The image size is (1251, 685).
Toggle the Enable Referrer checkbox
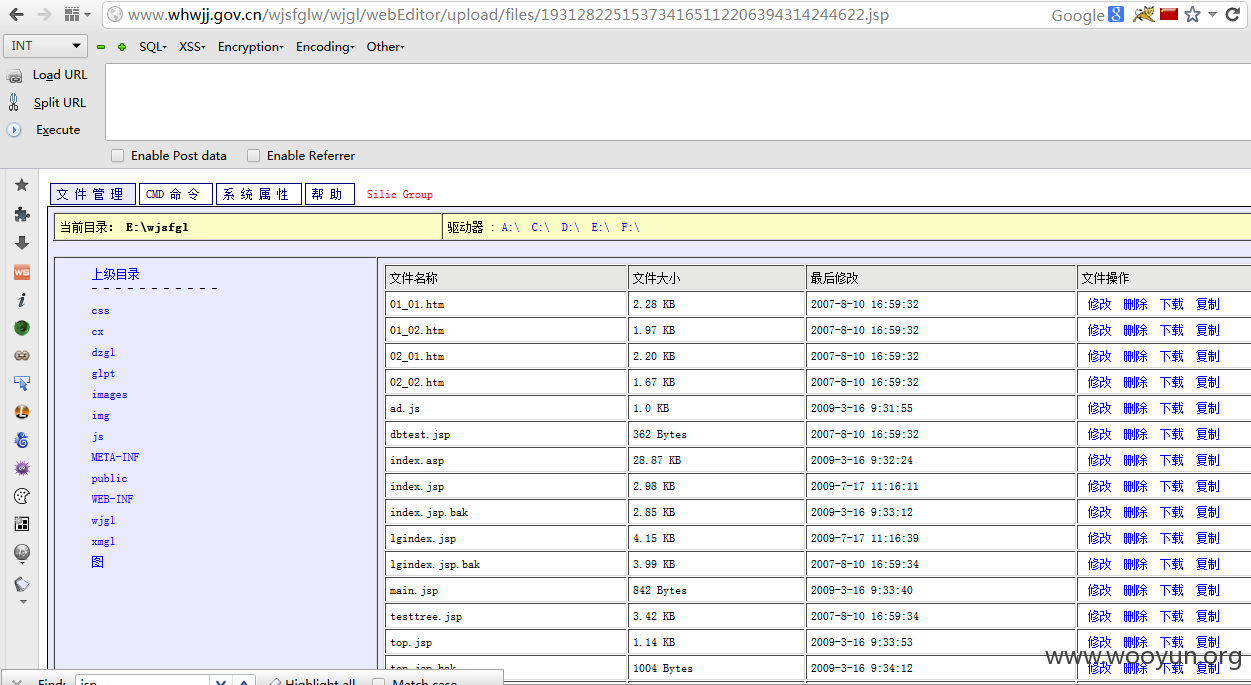pos(254,156)
